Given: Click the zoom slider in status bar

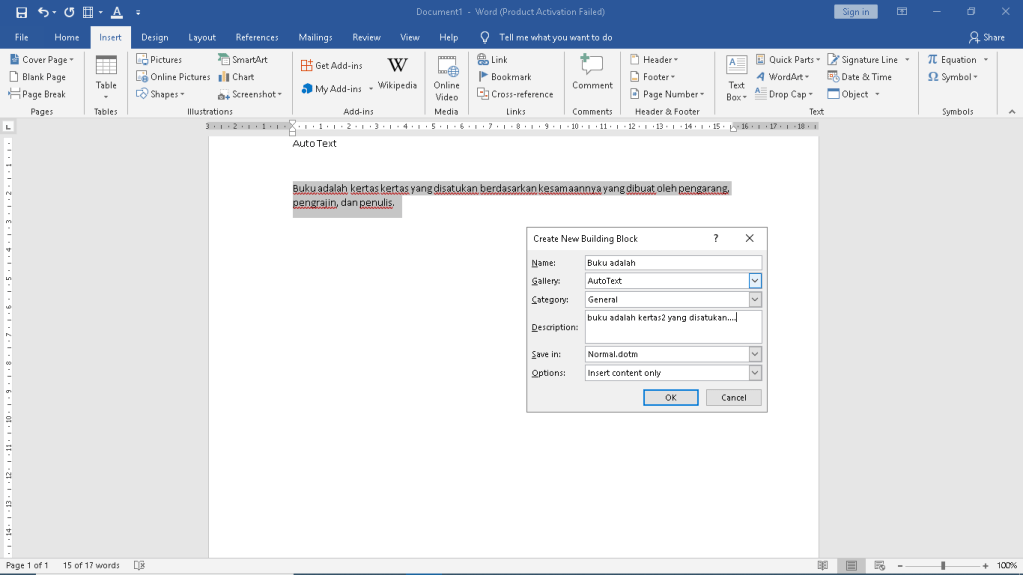Looking at the screenshot, I should 942,565.
